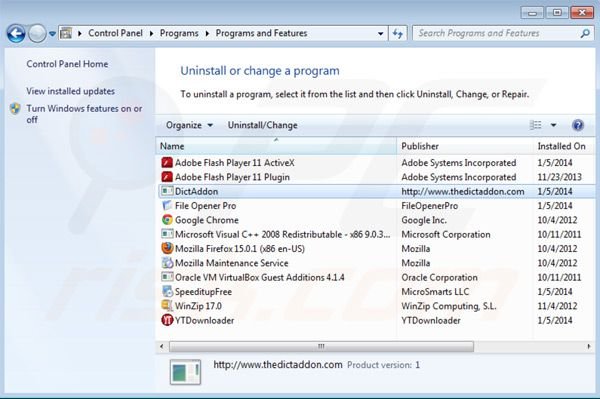
Task: Click Adobe Flash Player 11 ActiveX icon
Action: click(167, 163)
